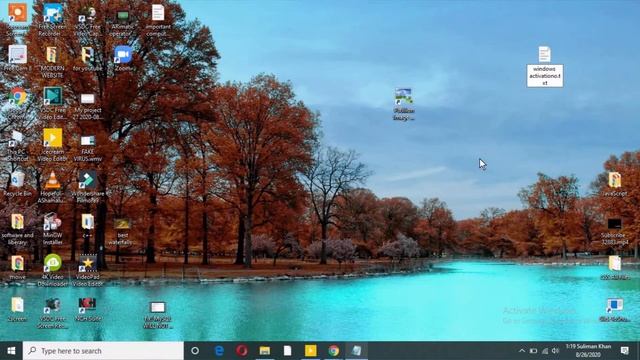Open the volume control in the tray
The image size is (640, 360).
pos(555,351)
